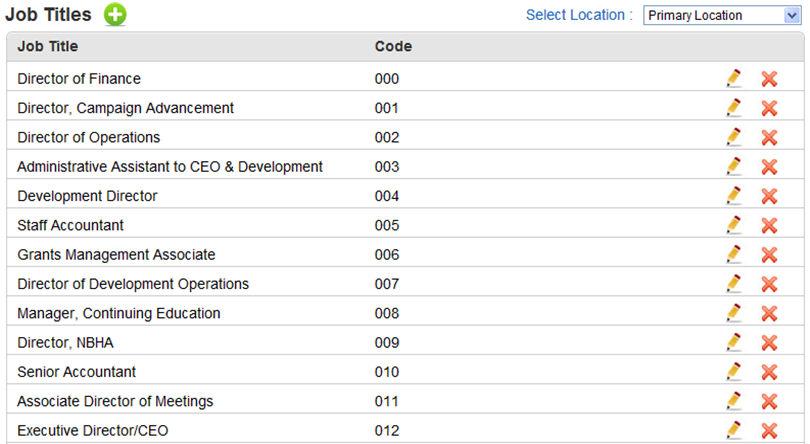Edit the Staff Accountant job title

pos(734,225)
